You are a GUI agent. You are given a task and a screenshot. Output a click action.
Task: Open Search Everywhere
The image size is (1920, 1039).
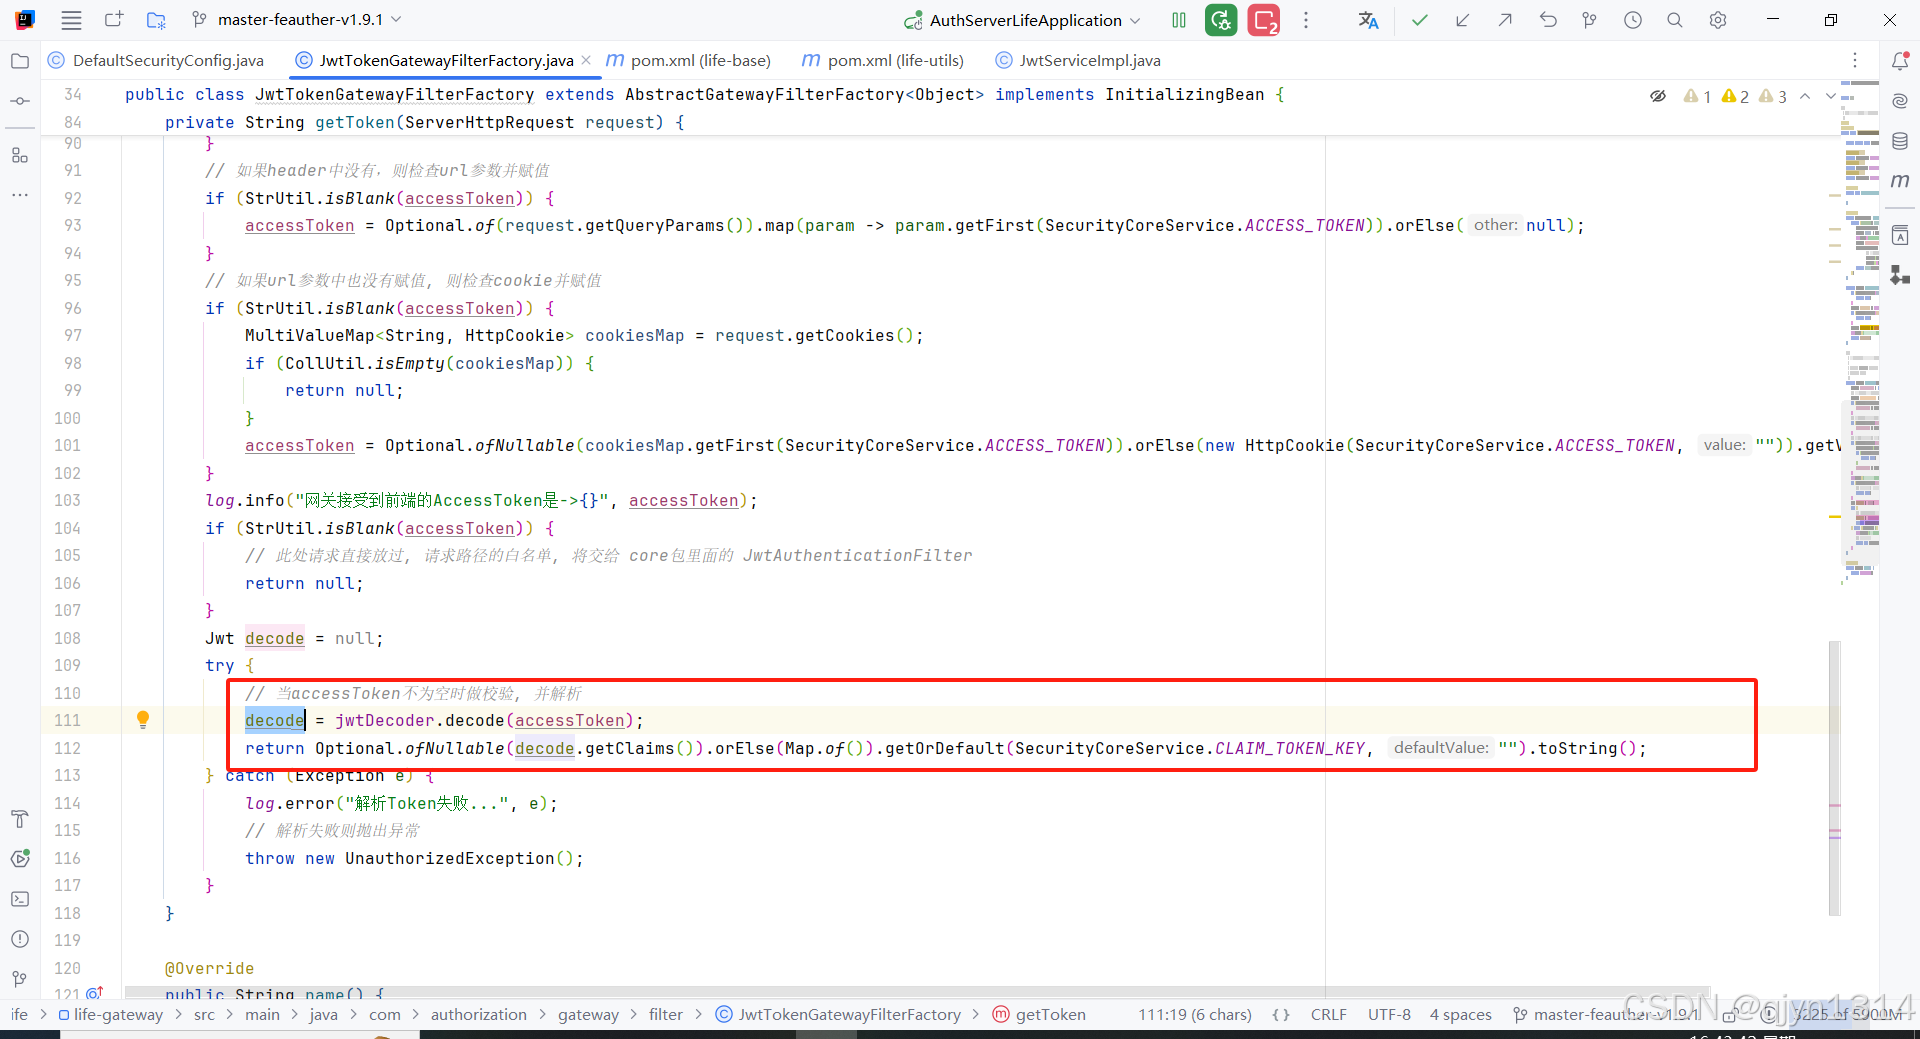click(1675, 20)
